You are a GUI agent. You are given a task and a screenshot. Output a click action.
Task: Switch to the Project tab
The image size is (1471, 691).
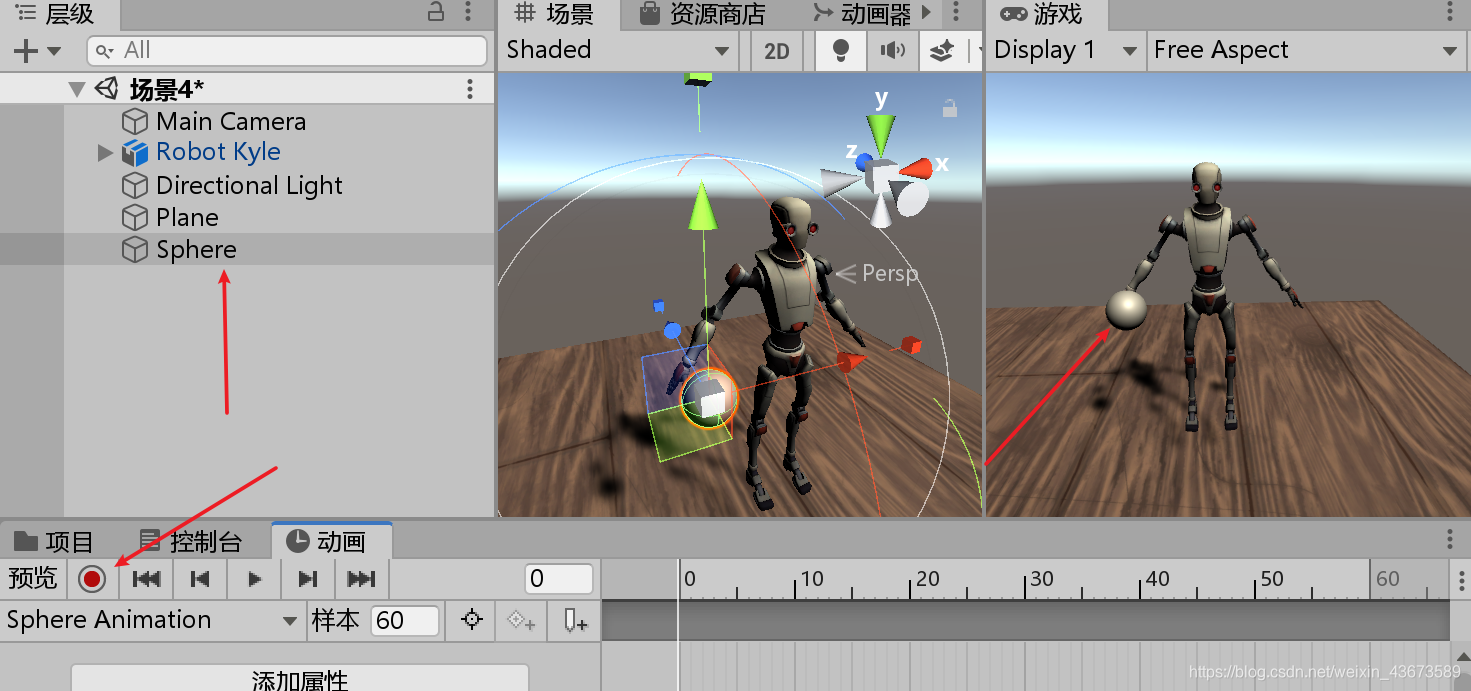54,541
